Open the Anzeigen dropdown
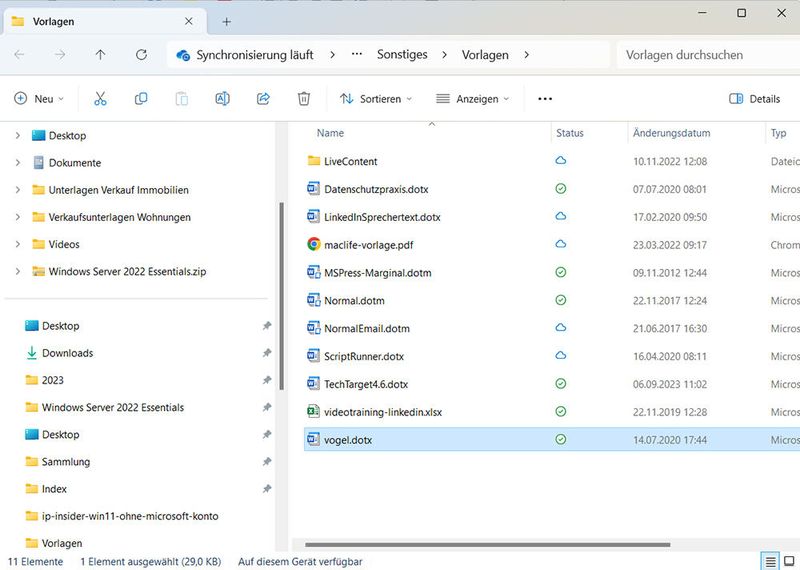This screenshot has height=570, width=800. tap(473, 99)
